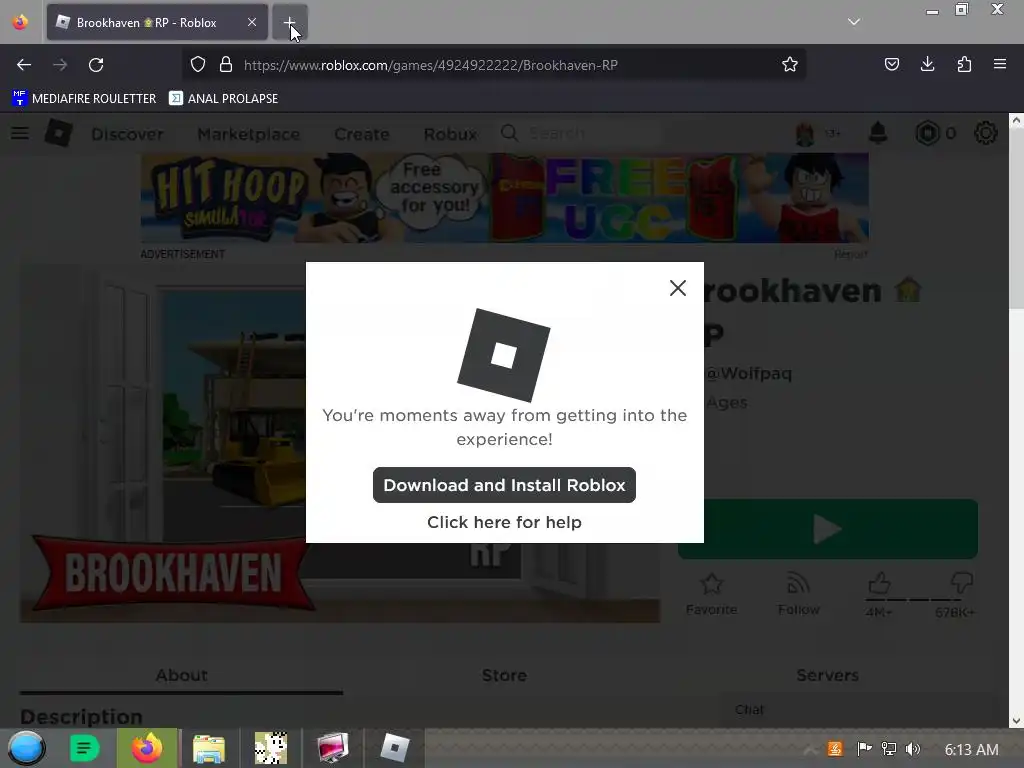The height and width of the screenshot is (768, 1024).
Task: Open the Click here for help link
Action: pyautogui.click(x=504, y=522)
